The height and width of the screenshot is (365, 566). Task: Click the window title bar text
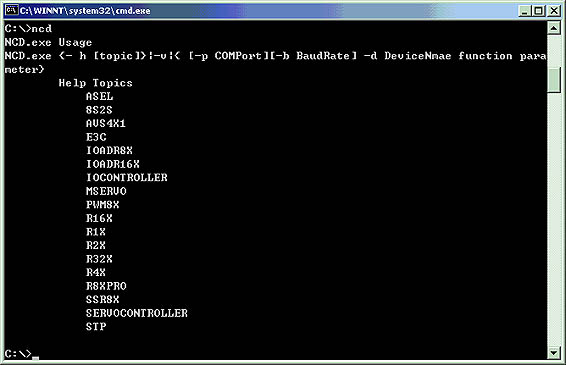[85, 11]
